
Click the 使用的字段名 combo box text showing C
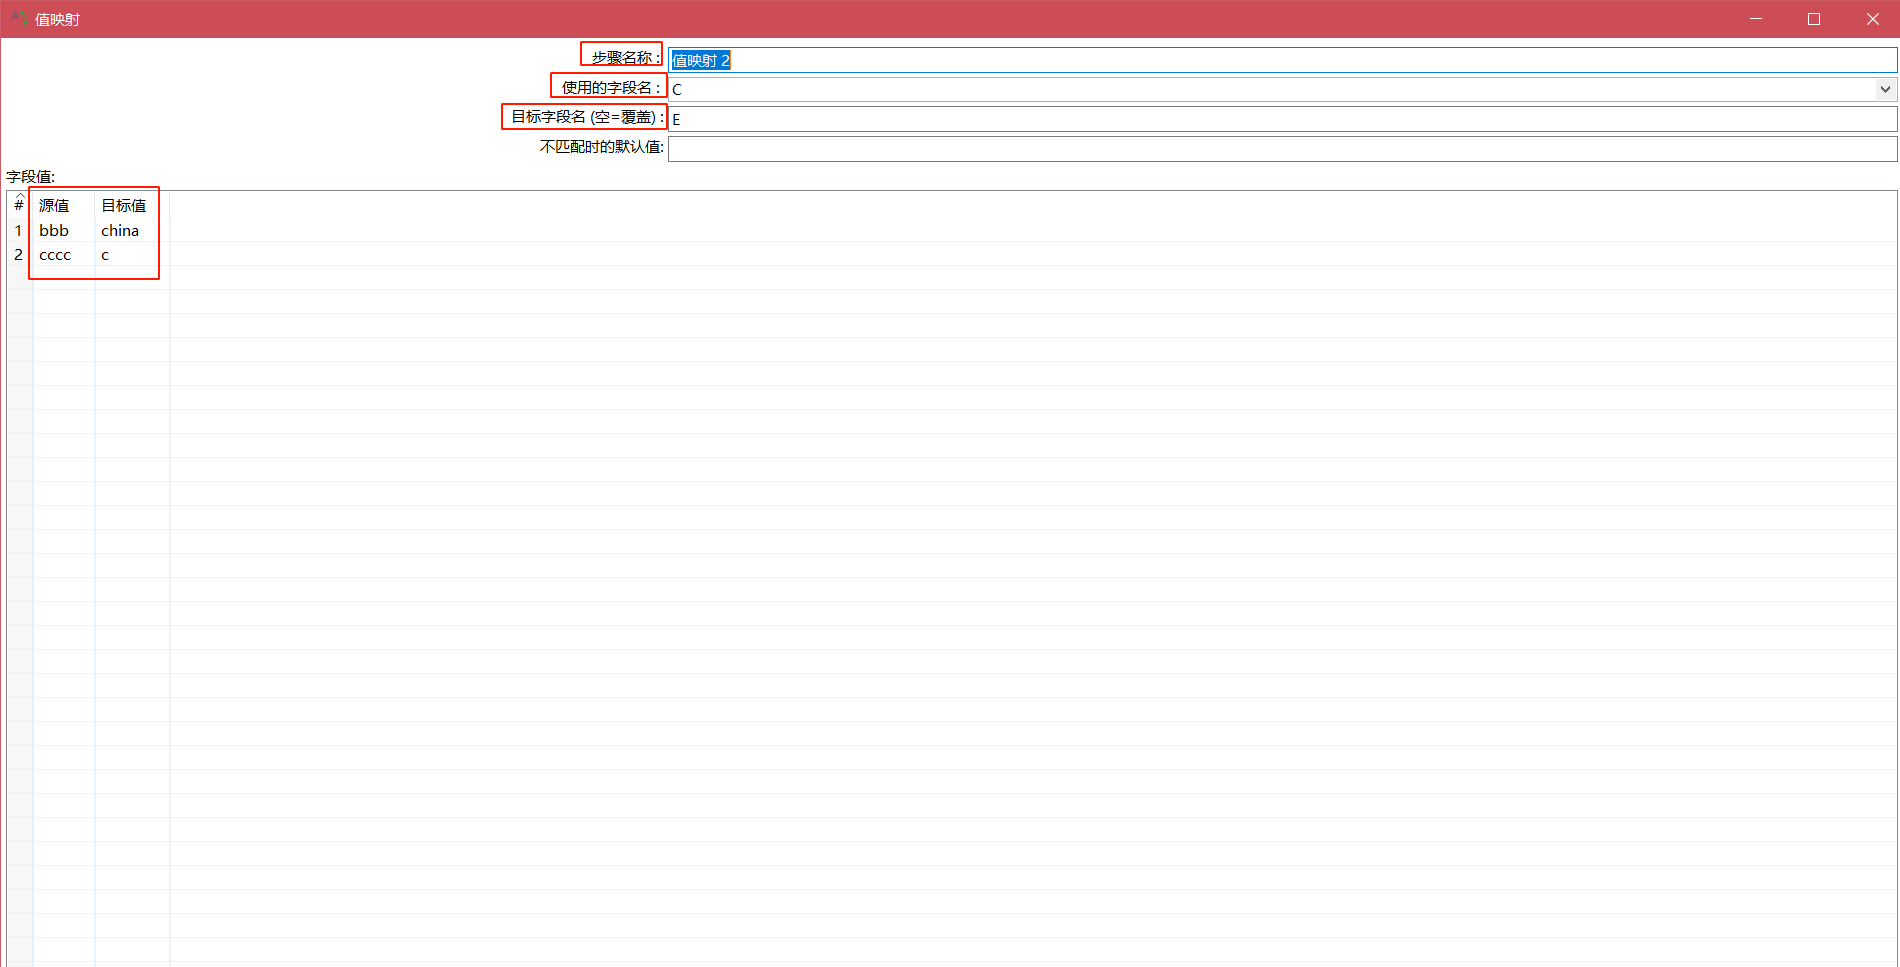1270,89
